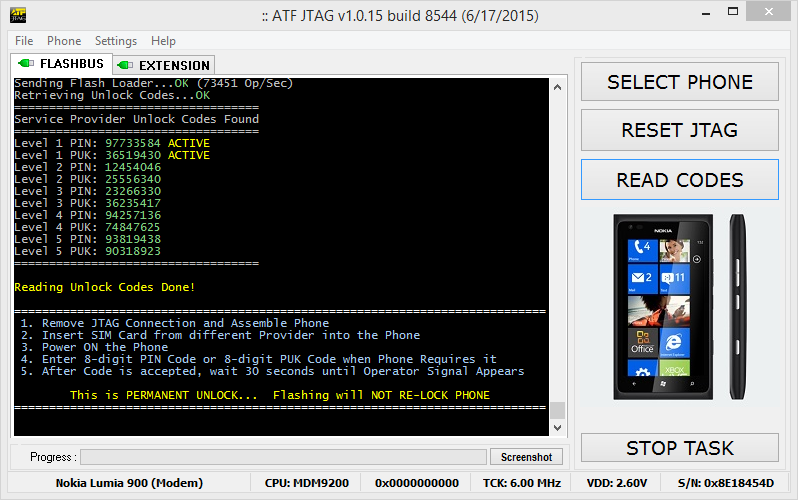Open the File menu
This screenshot has width=798, height=500.
(24, 41)
